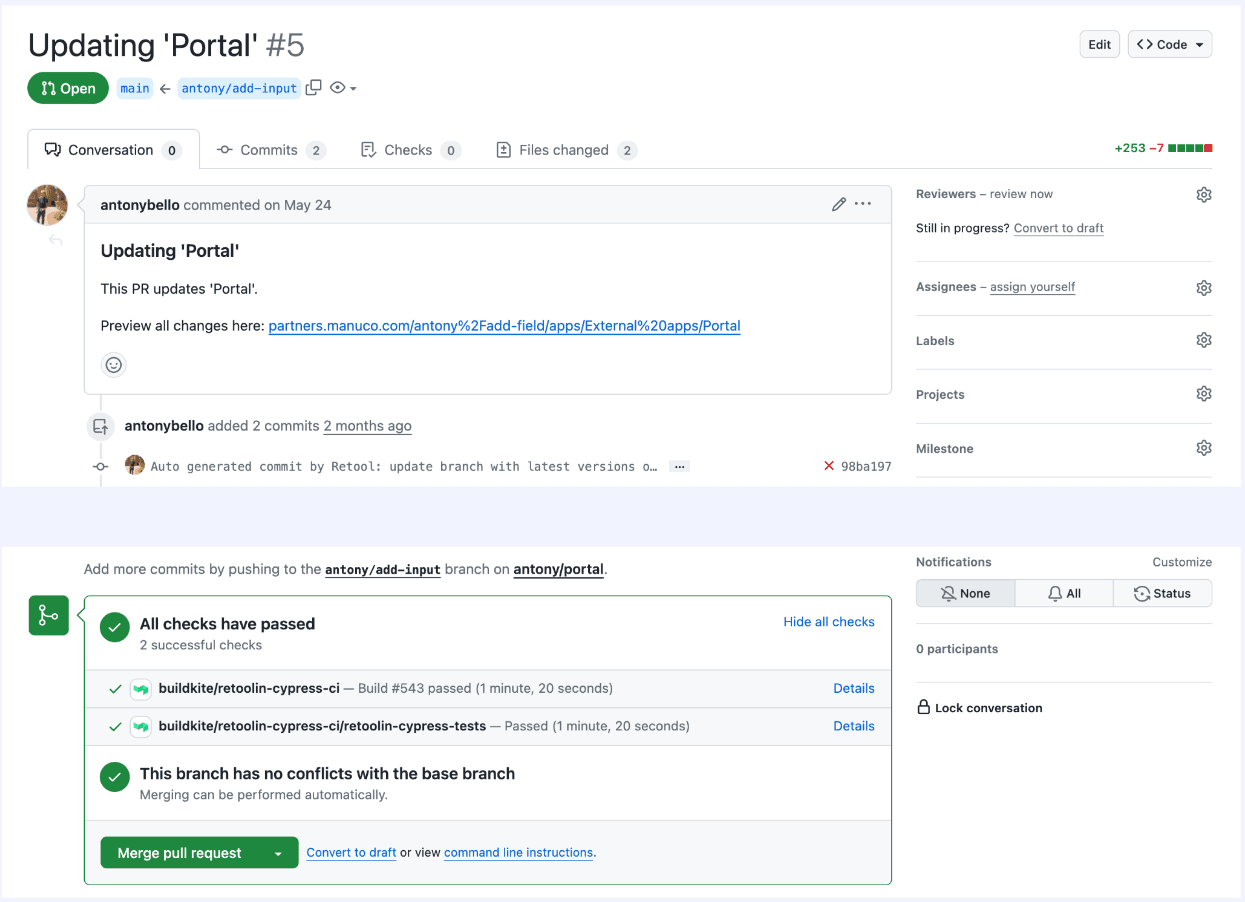Viewport: 1245px width, 902px height.
Task: Open antonybello's profile avatar
Action: pyautogui.click(x=47, y=204)
